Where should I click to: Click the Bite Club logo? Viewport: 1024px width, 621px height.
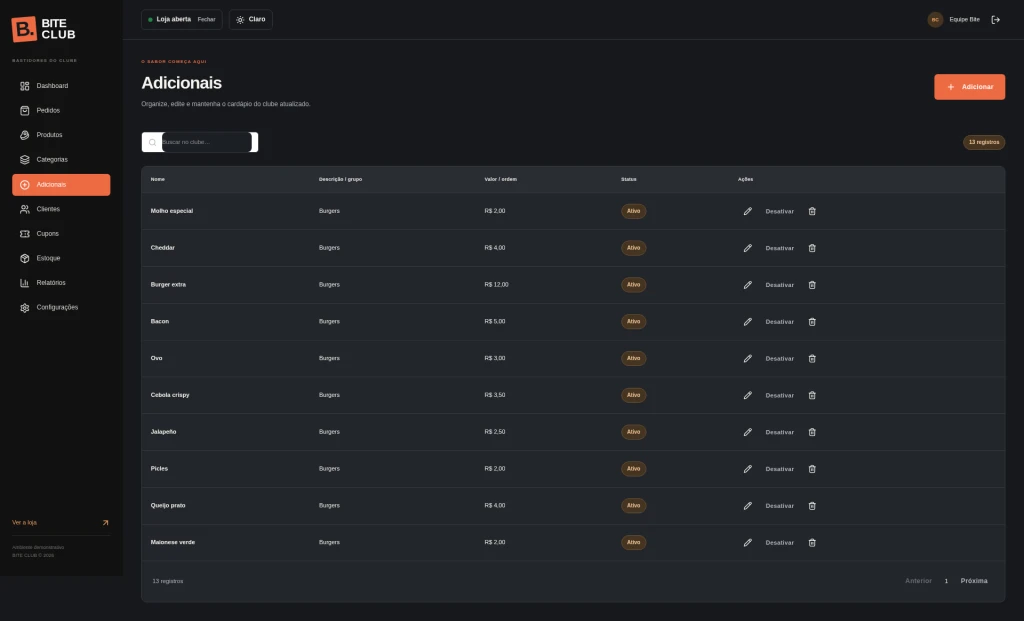43,29
